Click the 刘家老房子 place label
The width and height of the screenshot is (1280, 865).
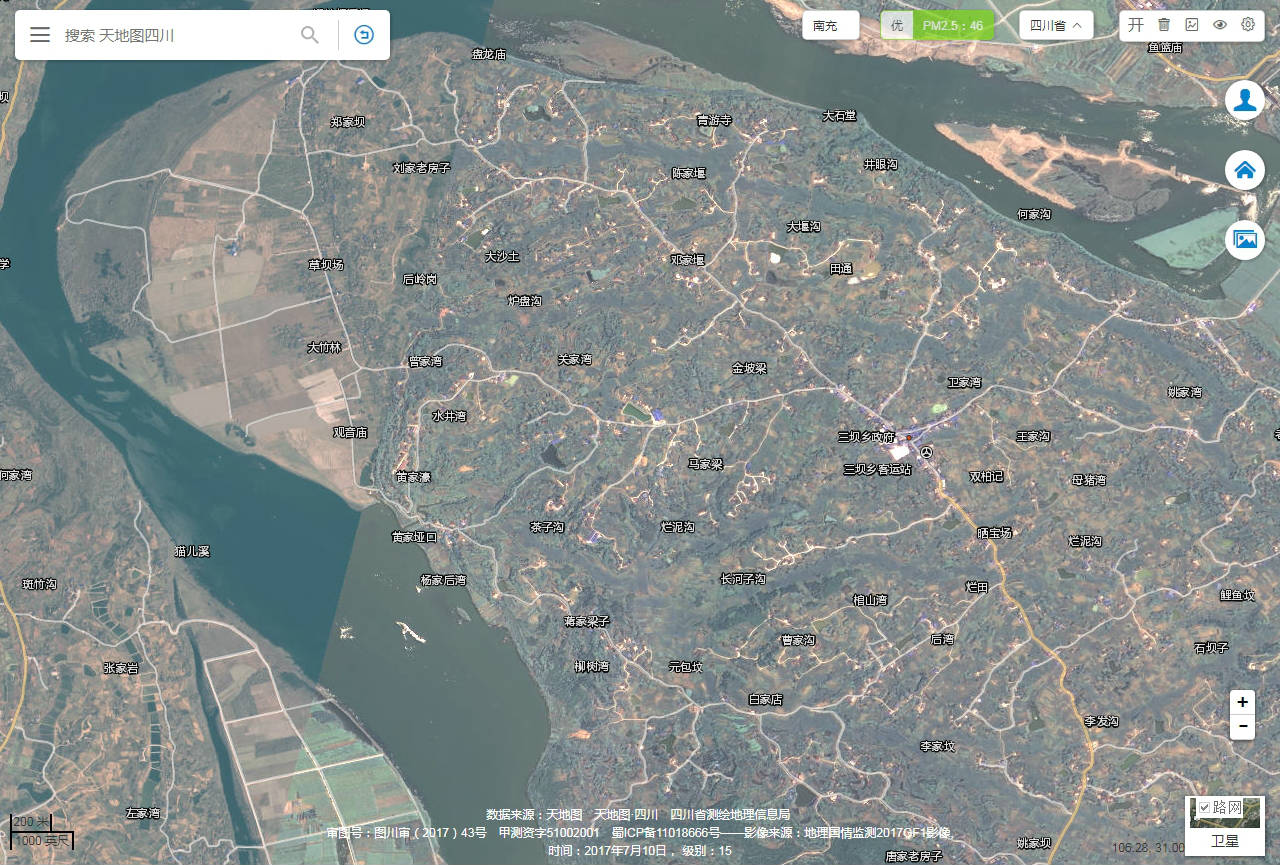click(422, 168)
